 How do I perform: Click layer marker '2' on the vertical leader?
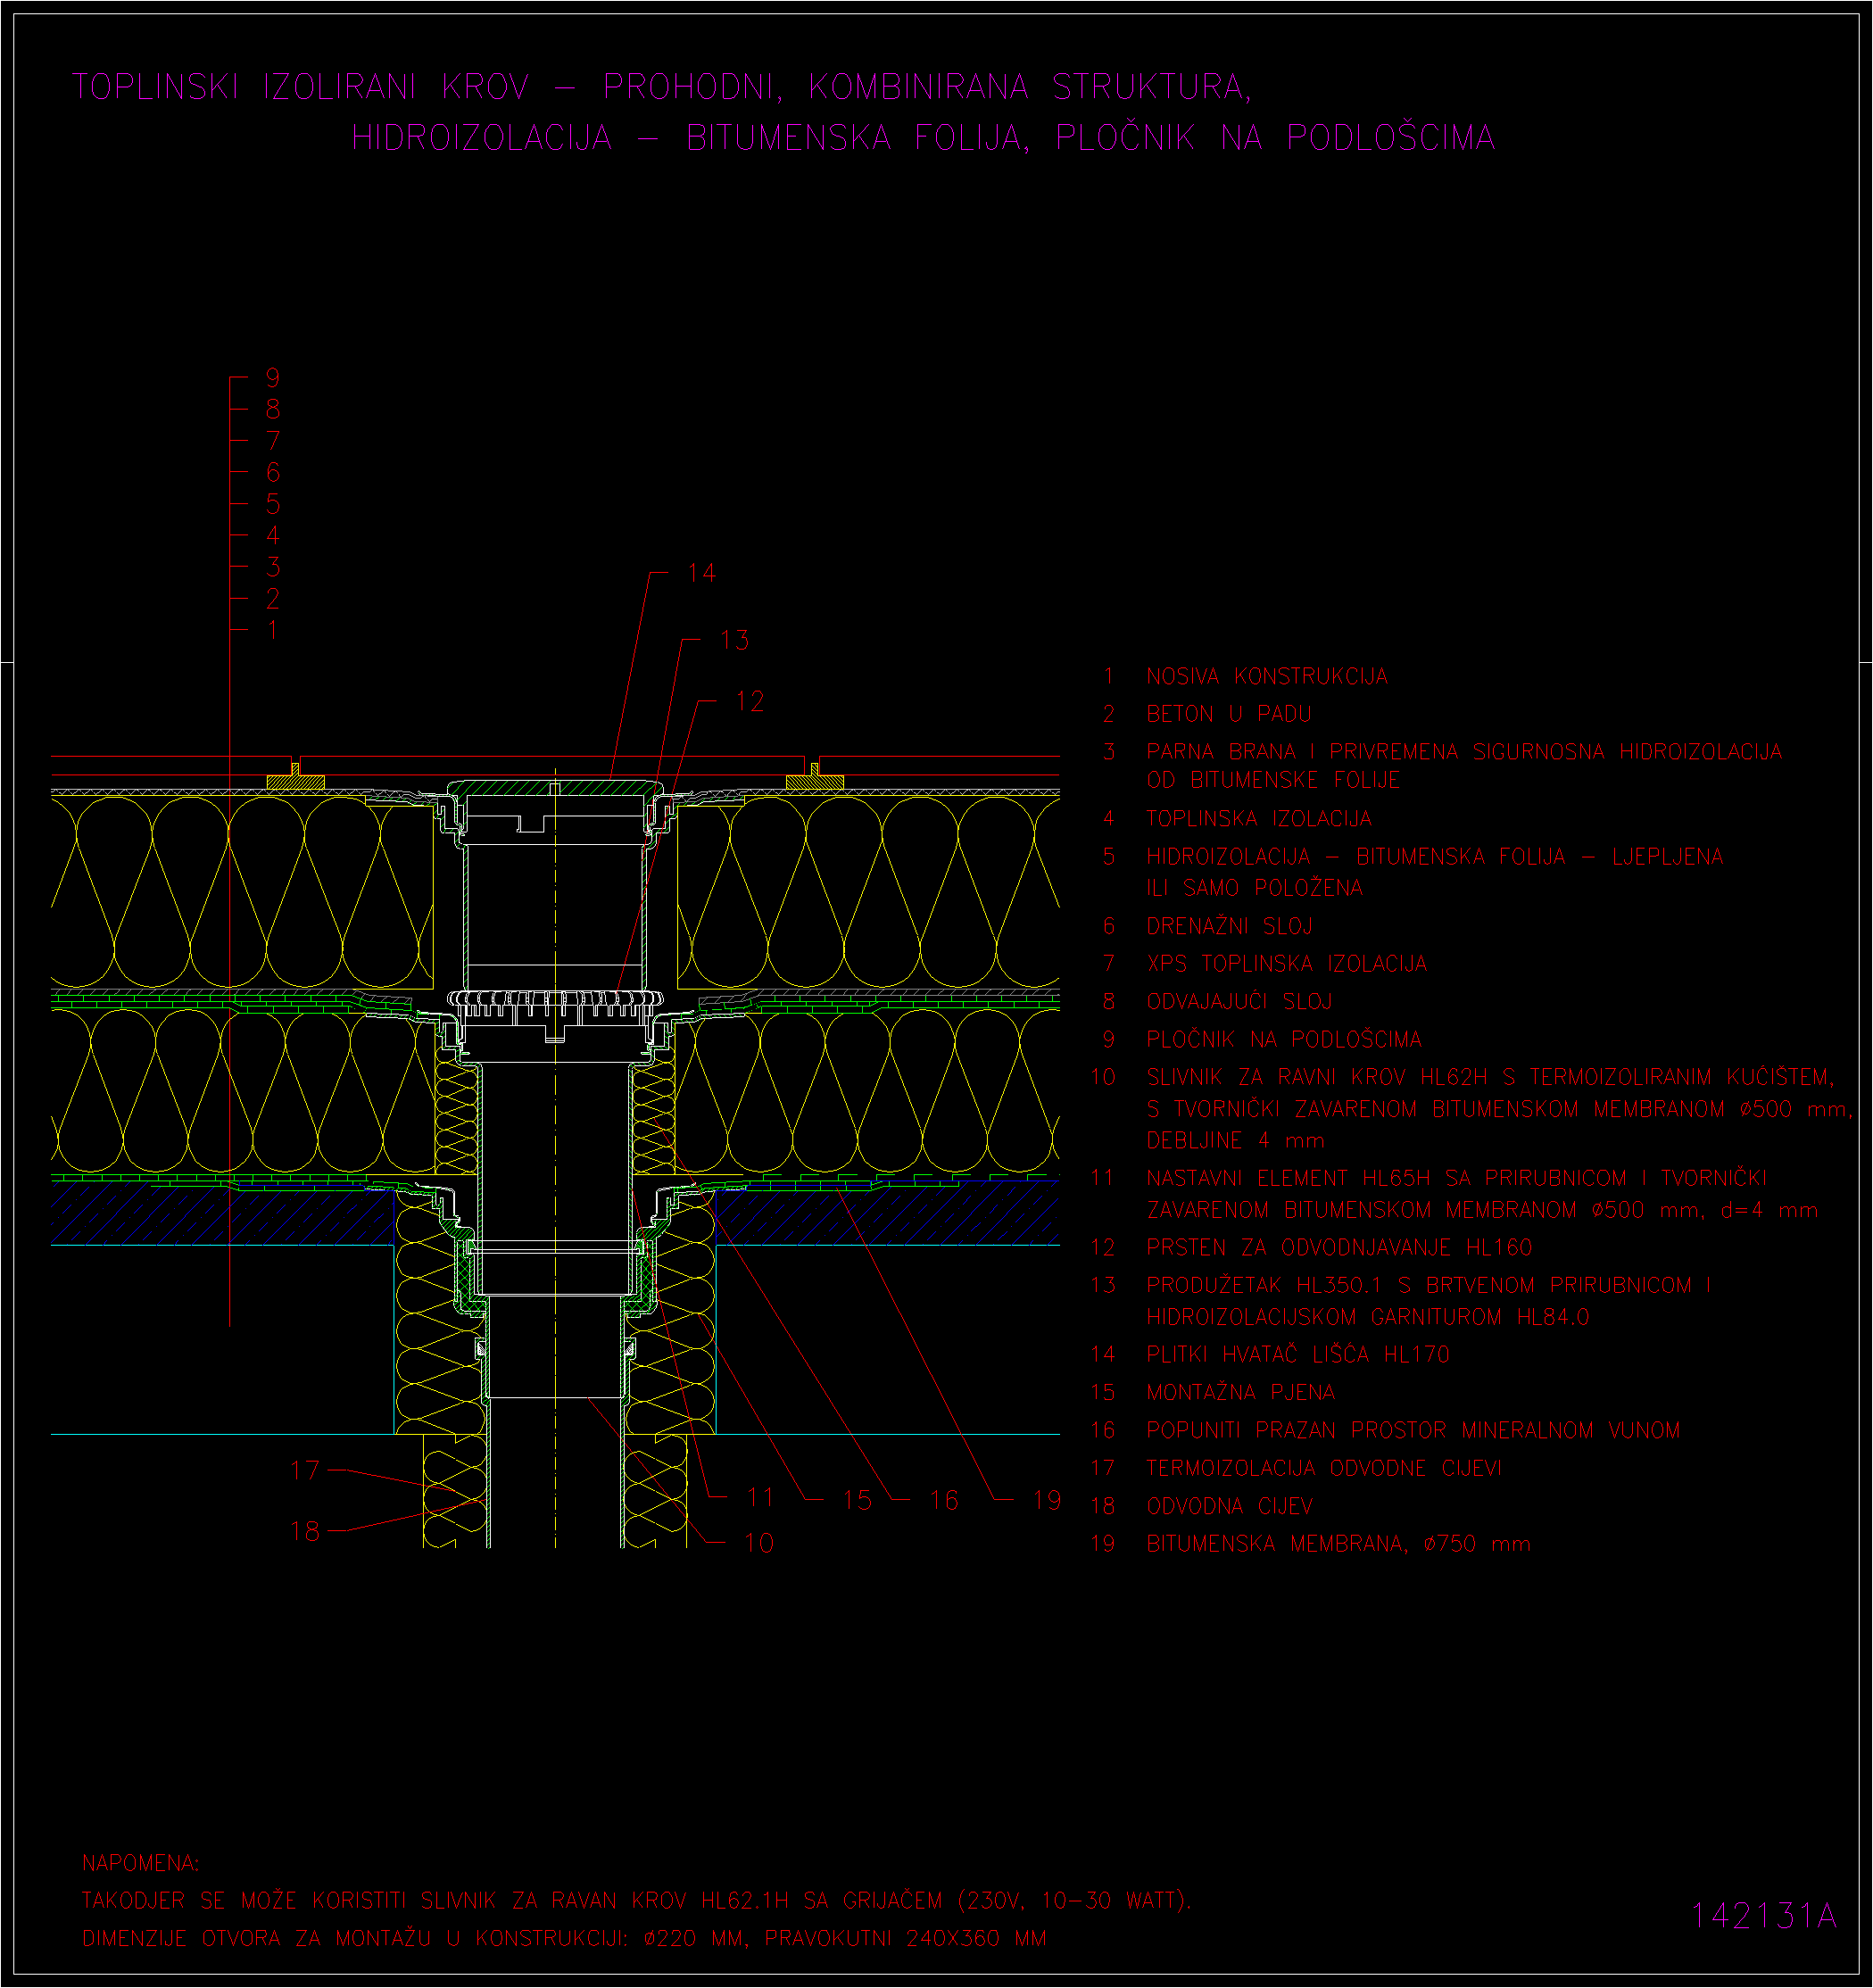click(273, 599)
